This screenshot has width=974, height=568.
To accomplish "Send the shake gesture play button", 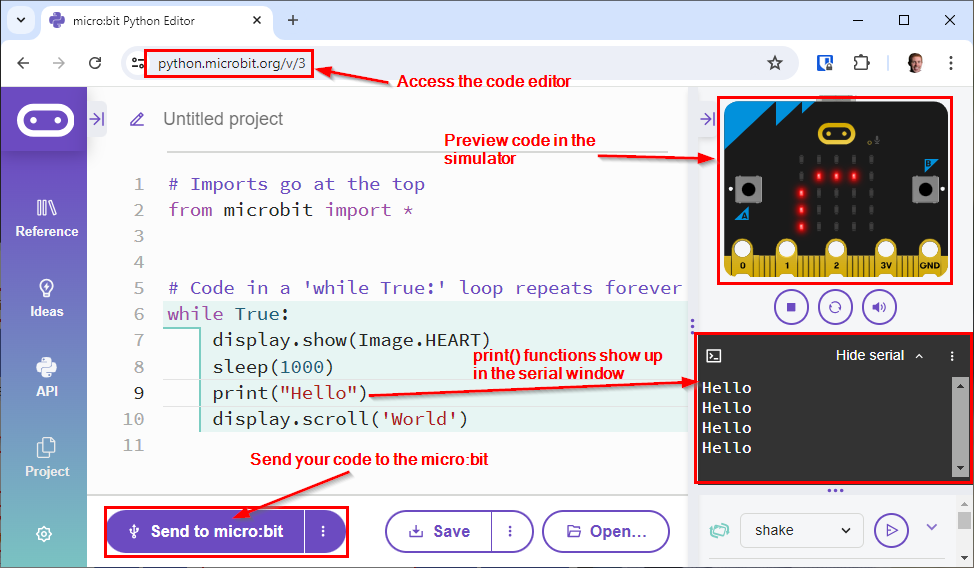I will pyautogui.click(x=891, y=530).
